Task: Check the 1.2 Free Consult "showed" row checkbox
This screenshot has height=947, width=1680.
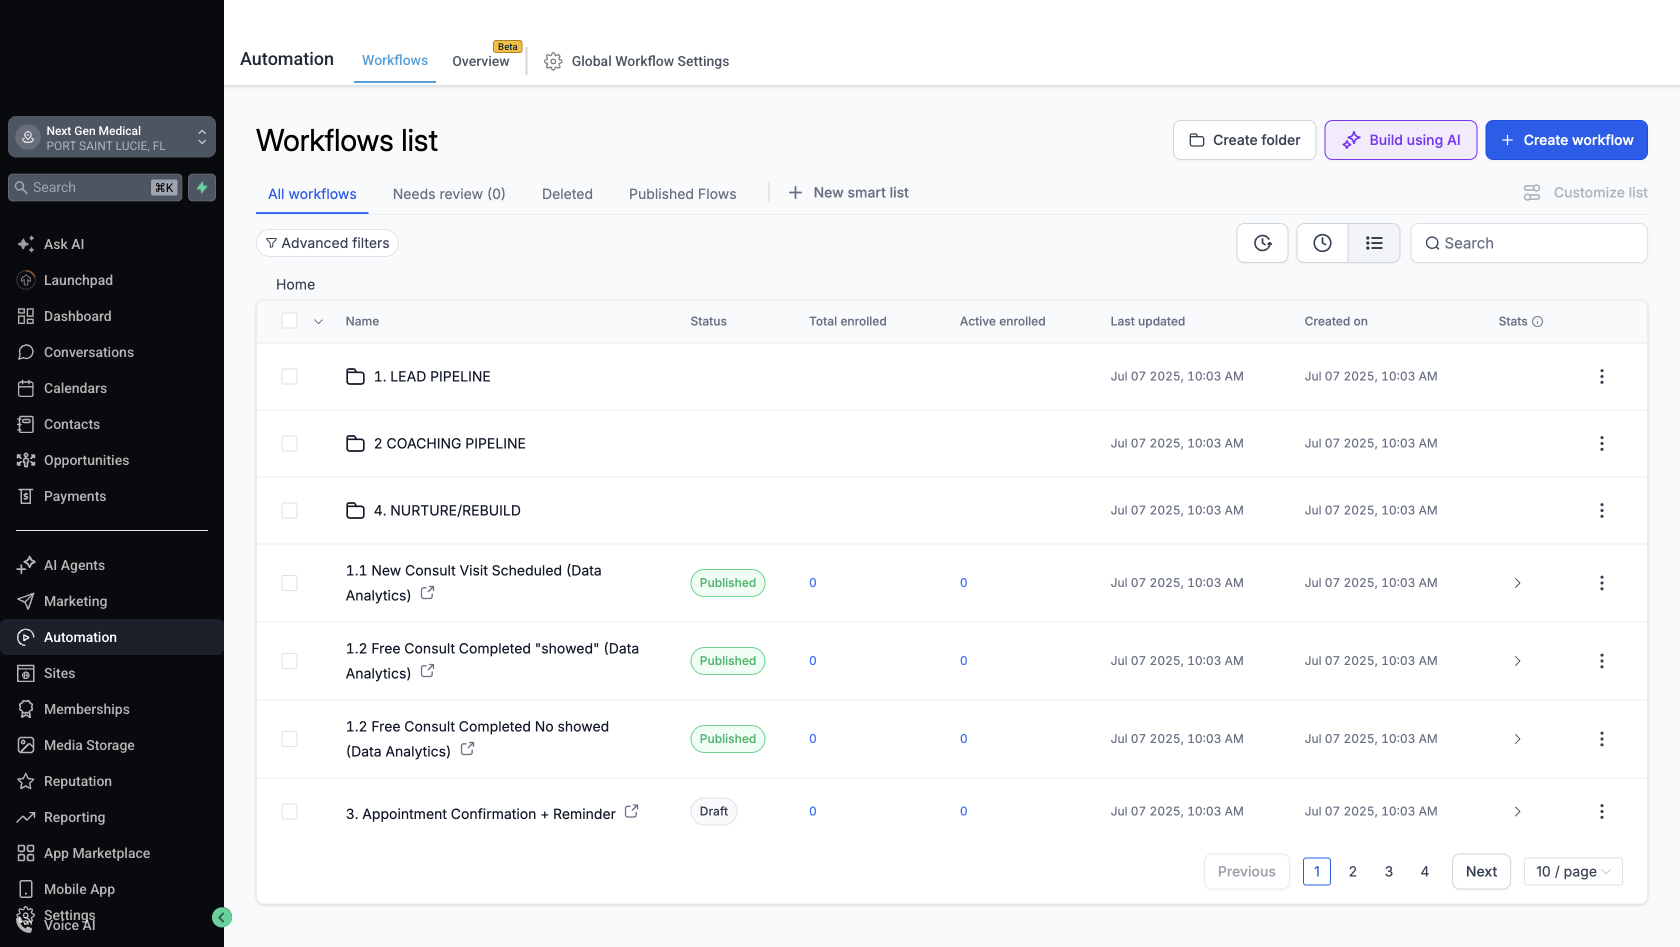Action: click(289, 661)
